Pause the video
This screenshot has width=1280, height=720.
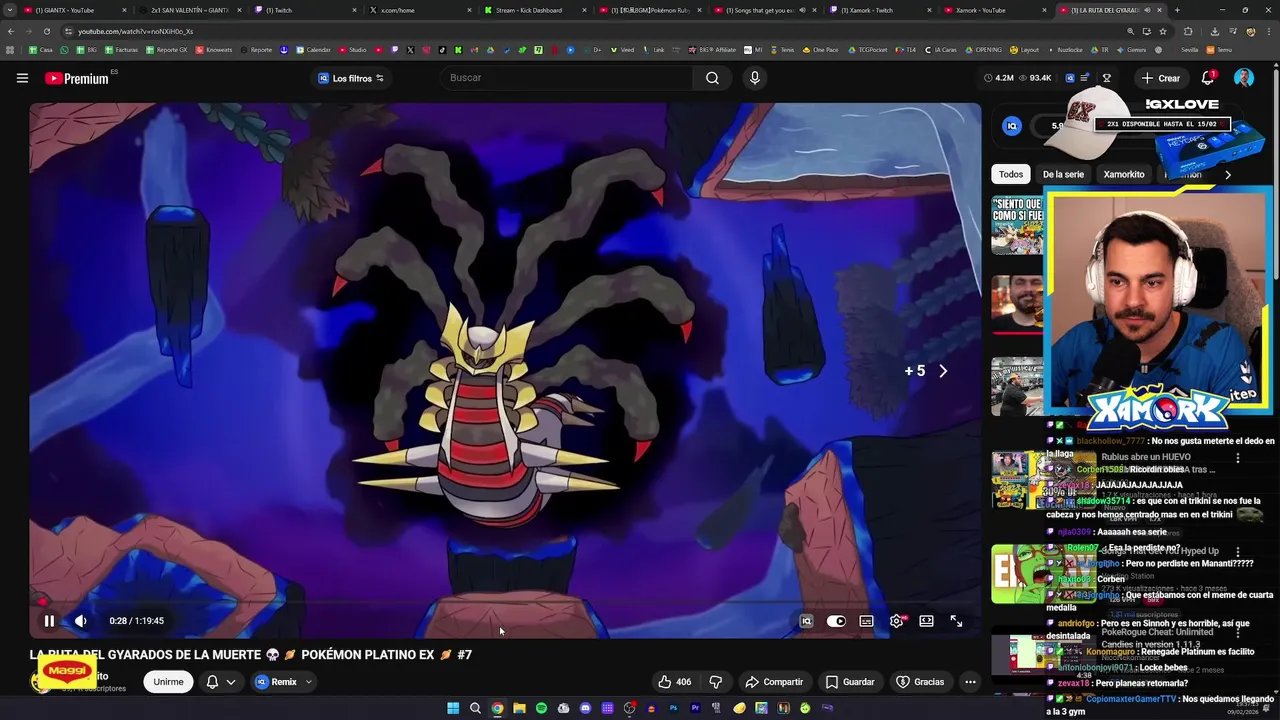coord(49,621)
